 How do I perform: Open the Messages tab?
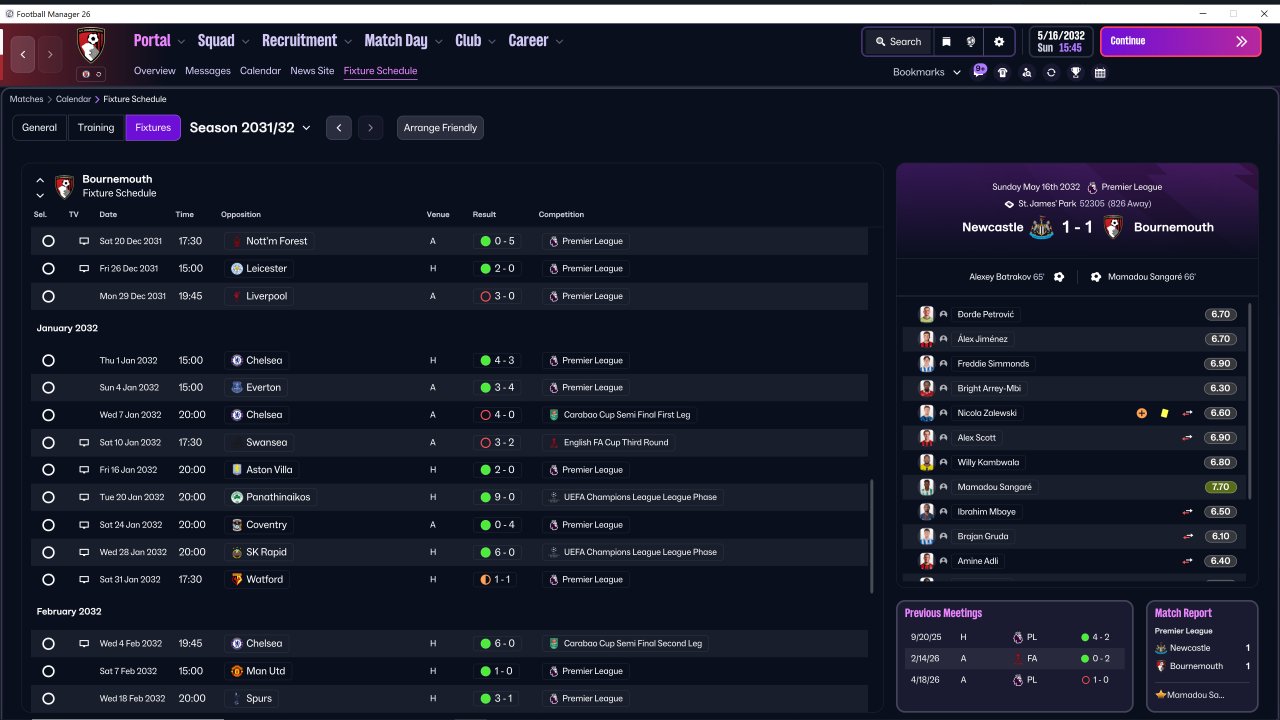click(208, 71)
